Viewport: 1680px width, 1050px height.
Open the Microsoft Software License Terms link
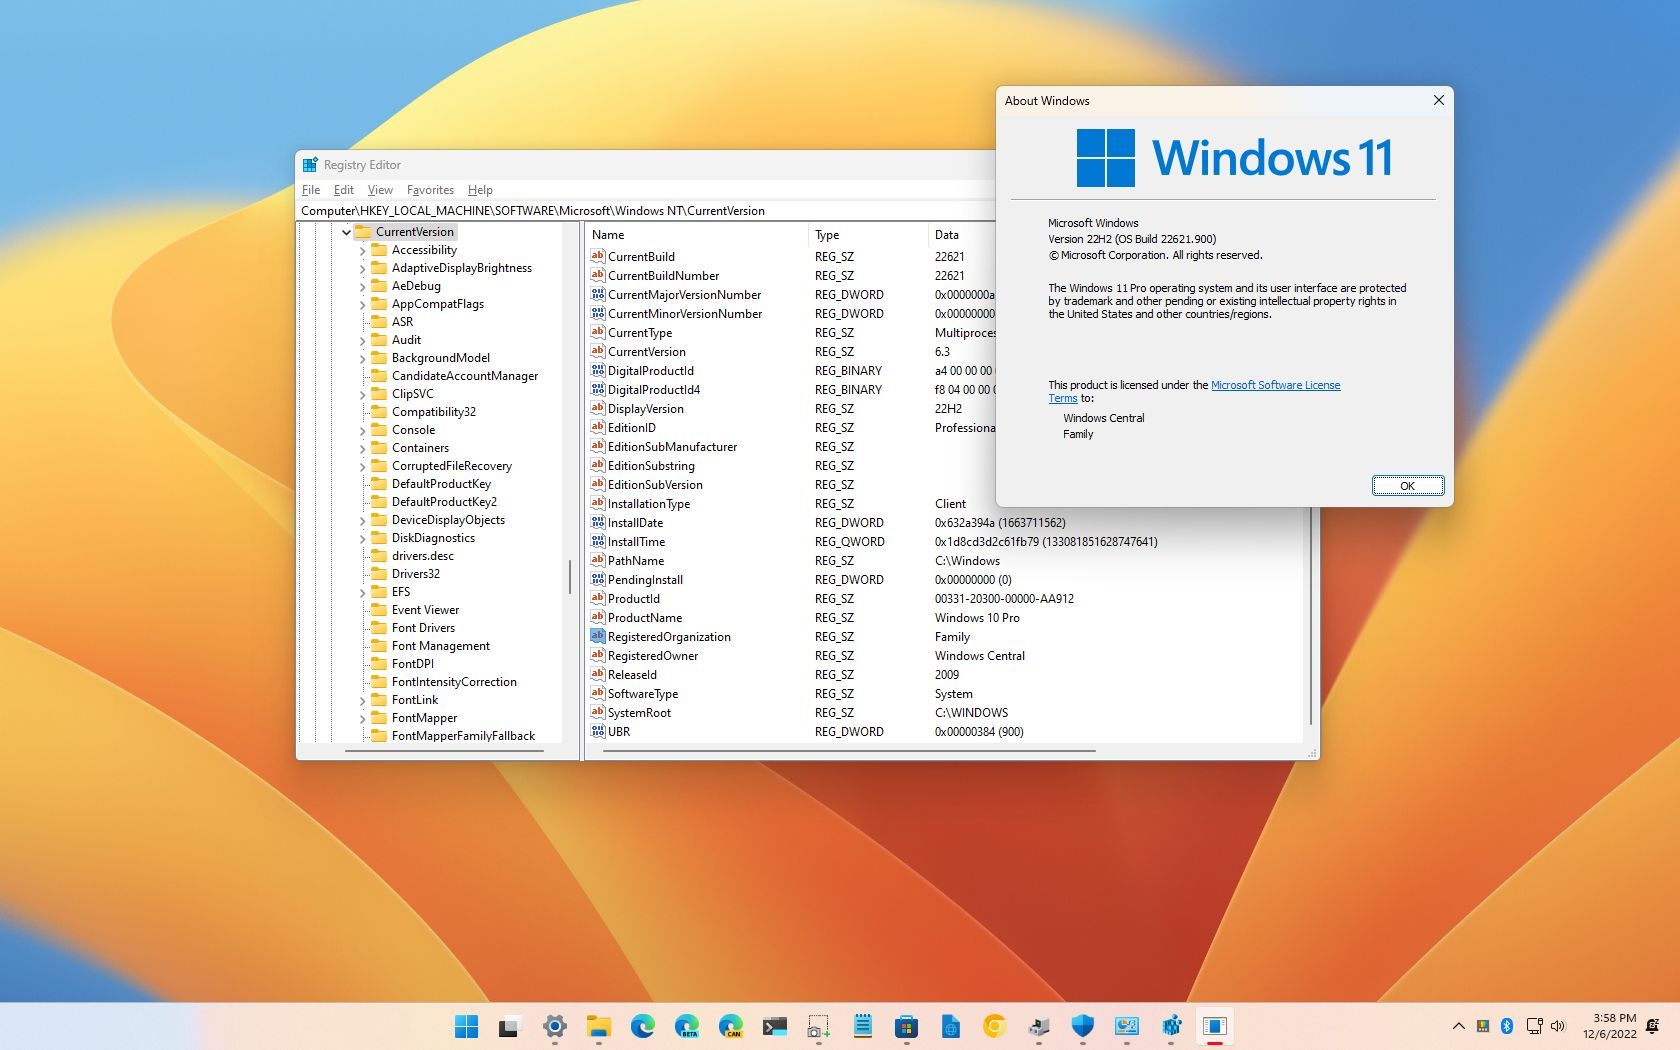click(1276, 384)
